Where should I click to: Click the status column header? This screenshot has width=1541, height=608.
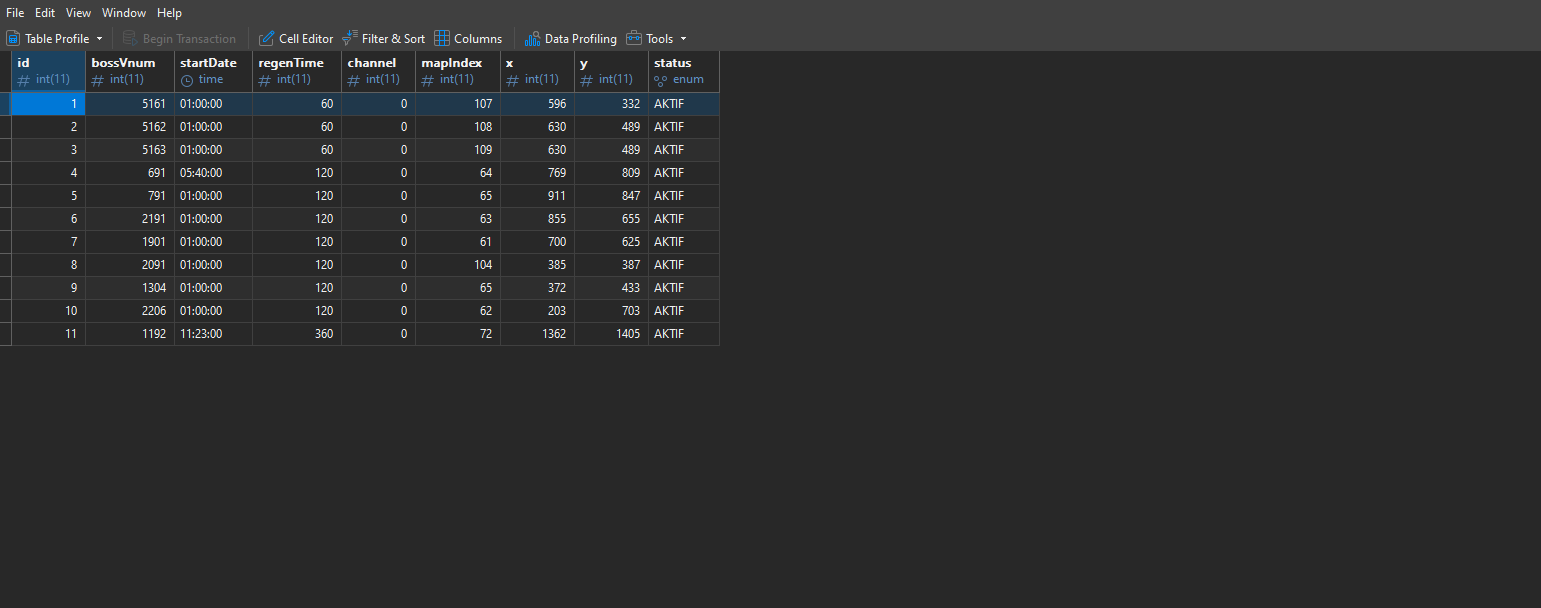tap(684, 71)
